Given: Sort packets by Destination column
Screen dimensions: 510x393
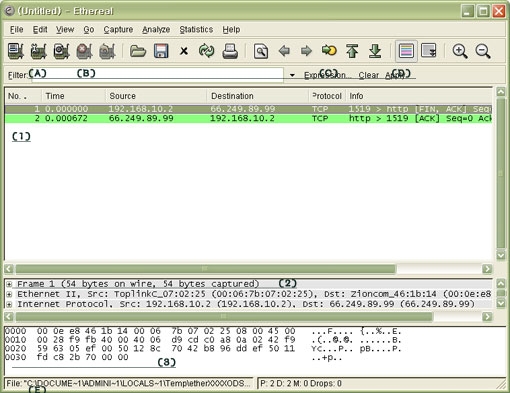Looking at the screenshot, I should (x=258, y=96).
